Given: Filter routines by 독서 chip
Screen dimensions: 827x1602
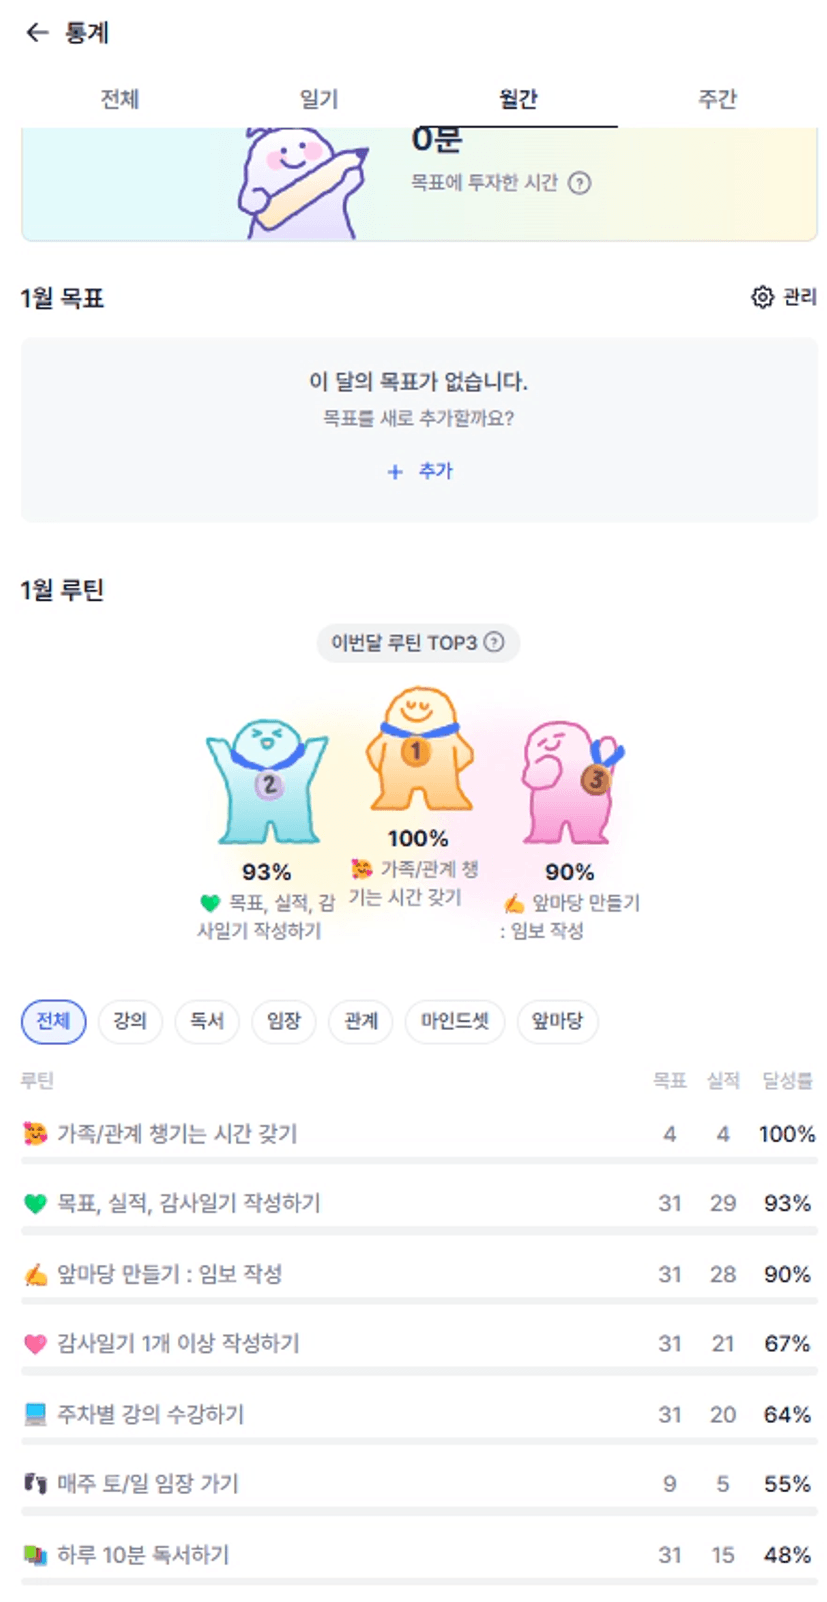Looking at the screenshot, I should (x=207, y=1021).
